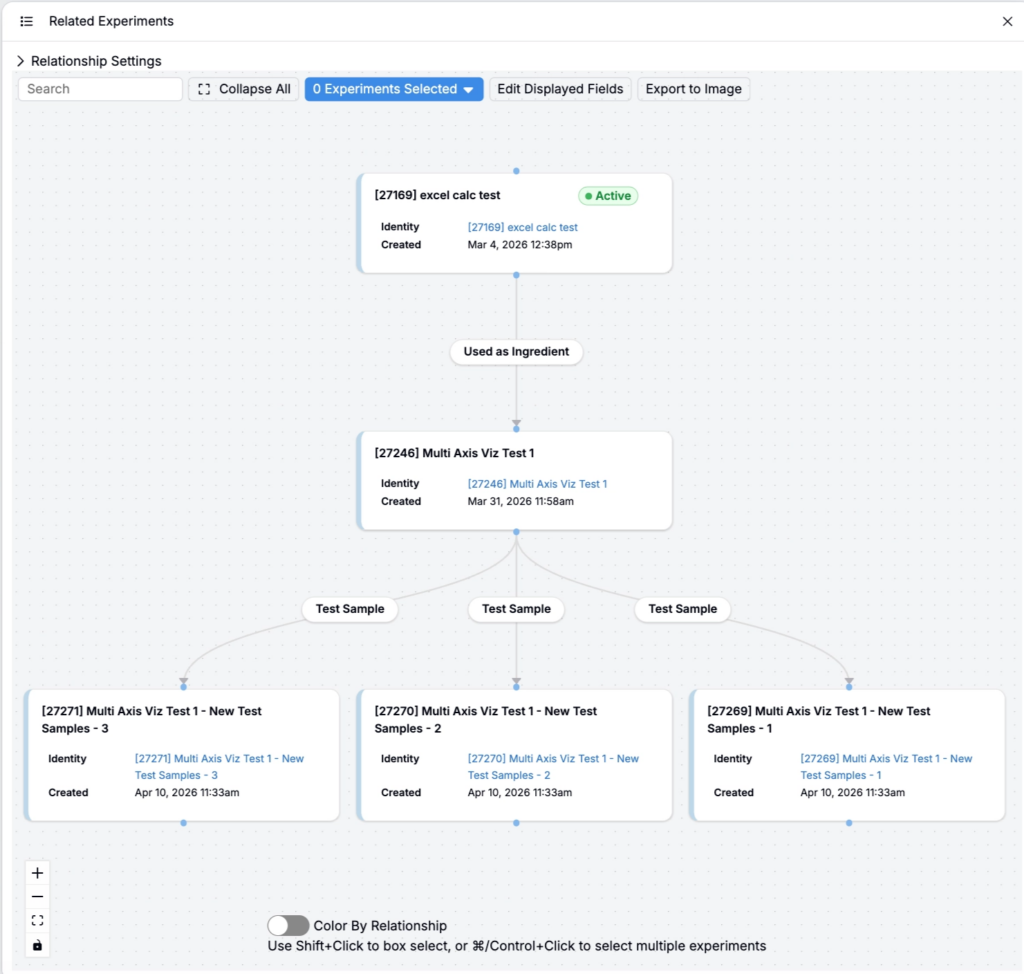Viewport: 1024px width, 974px height.
Task: Click the Export to Image button
Action: click(693, 89)
